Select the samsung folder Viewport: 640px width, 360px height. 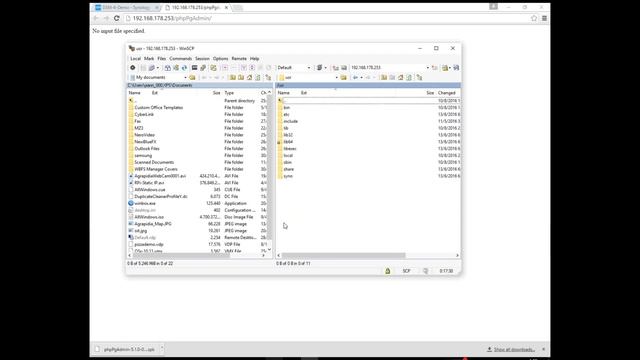[x=143, y=156]
